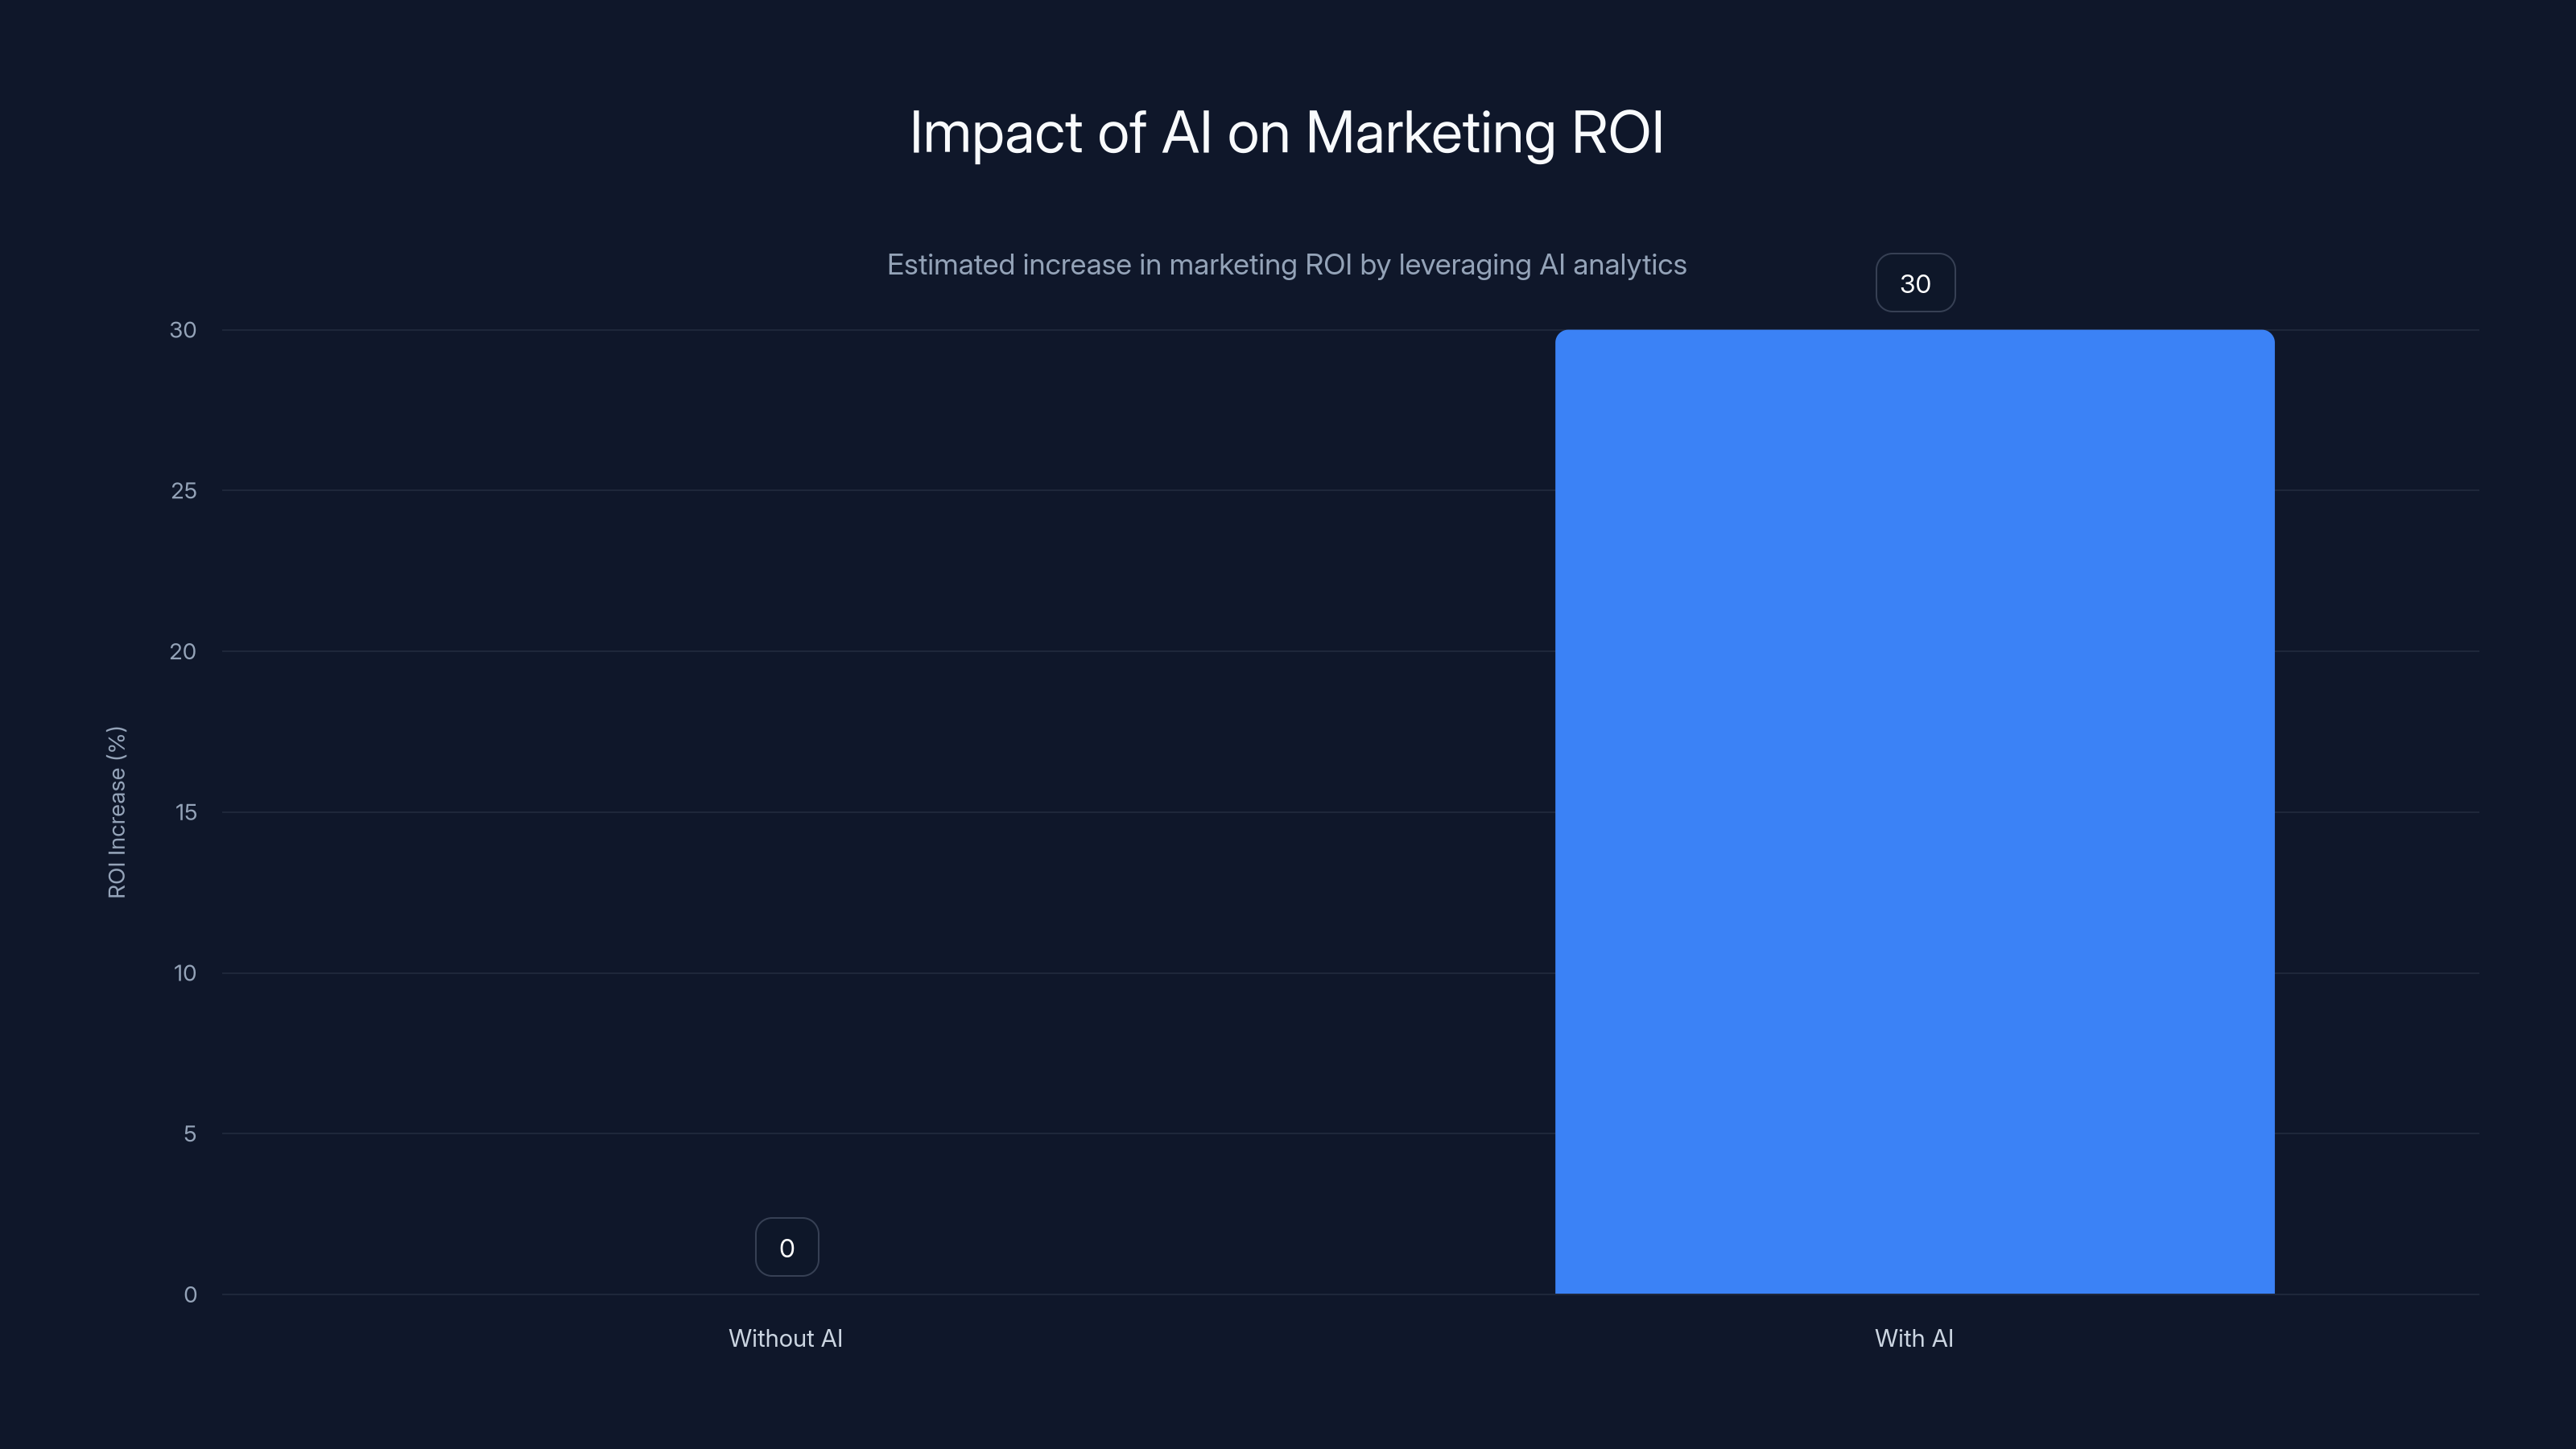Select the 'With AI' axis label
Image resolution: width=2576 pixels, height=1449 pixels.
pyautogui.click(x=1914, y=1338)
